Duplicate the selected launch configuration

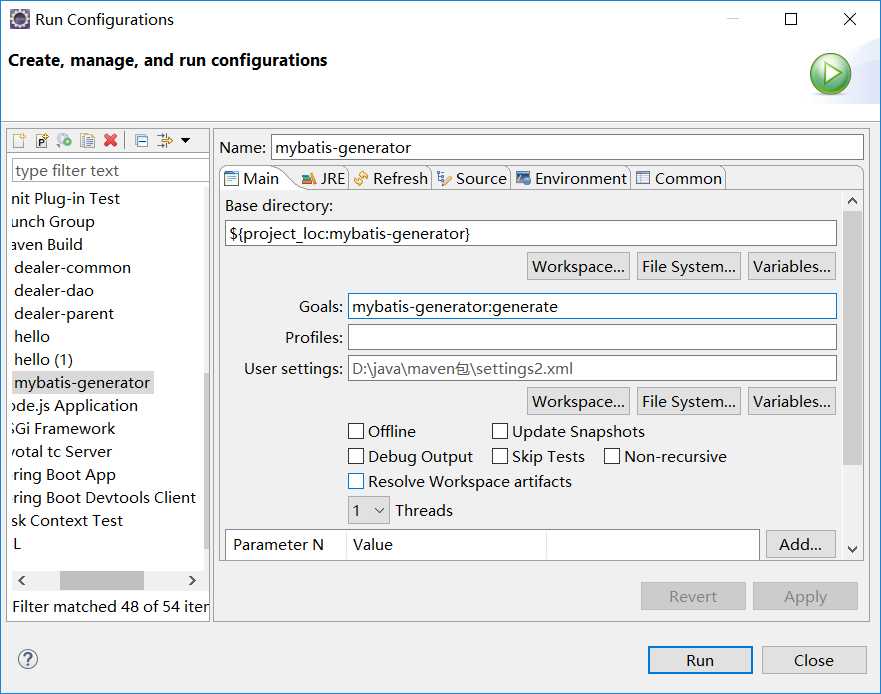(88, 140)
